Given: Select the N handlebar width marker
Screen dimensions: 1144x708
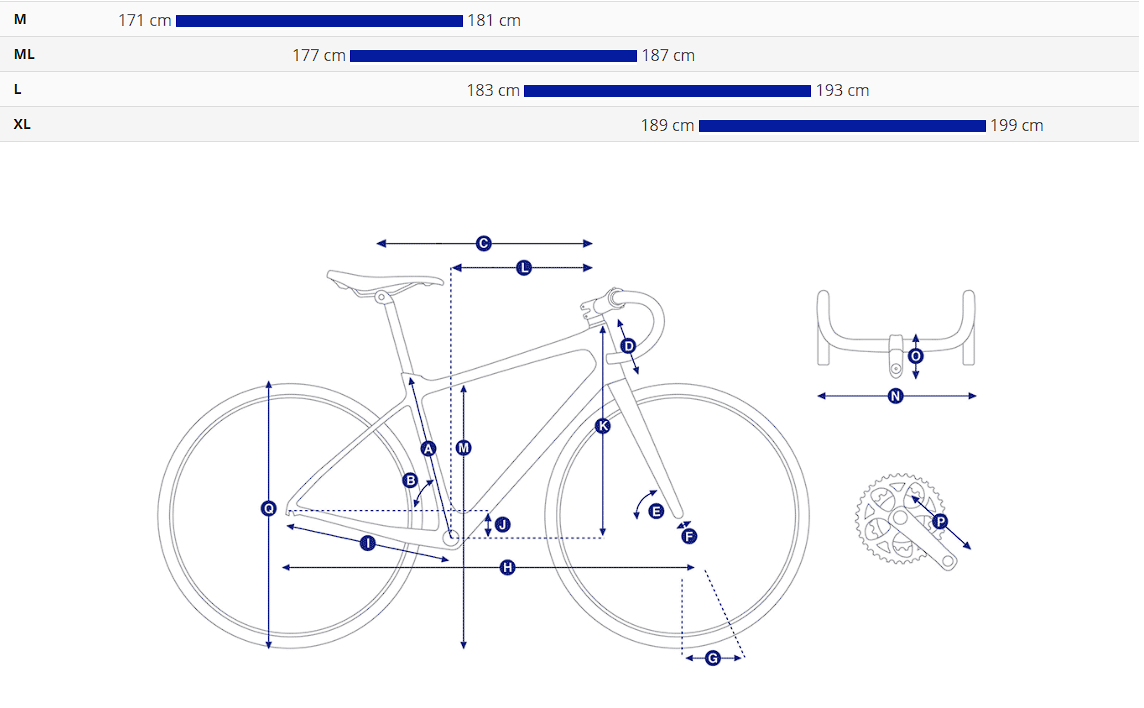Looking at the screenshot, I should click(x=896, y=396).
